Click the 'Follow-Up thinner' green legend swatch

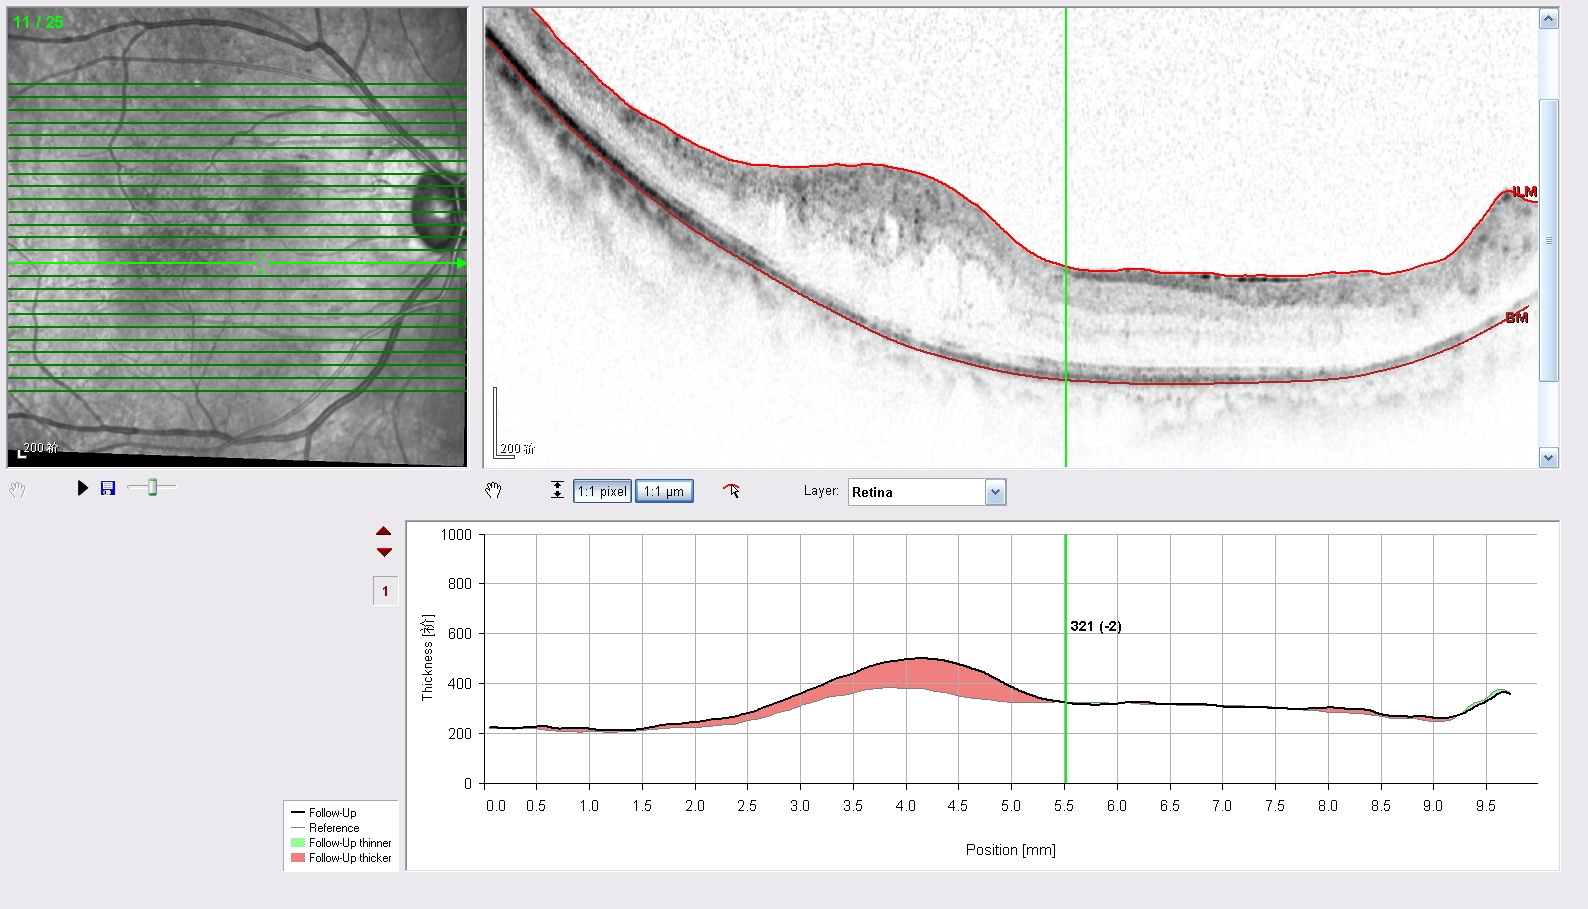[x=298, y=843]
